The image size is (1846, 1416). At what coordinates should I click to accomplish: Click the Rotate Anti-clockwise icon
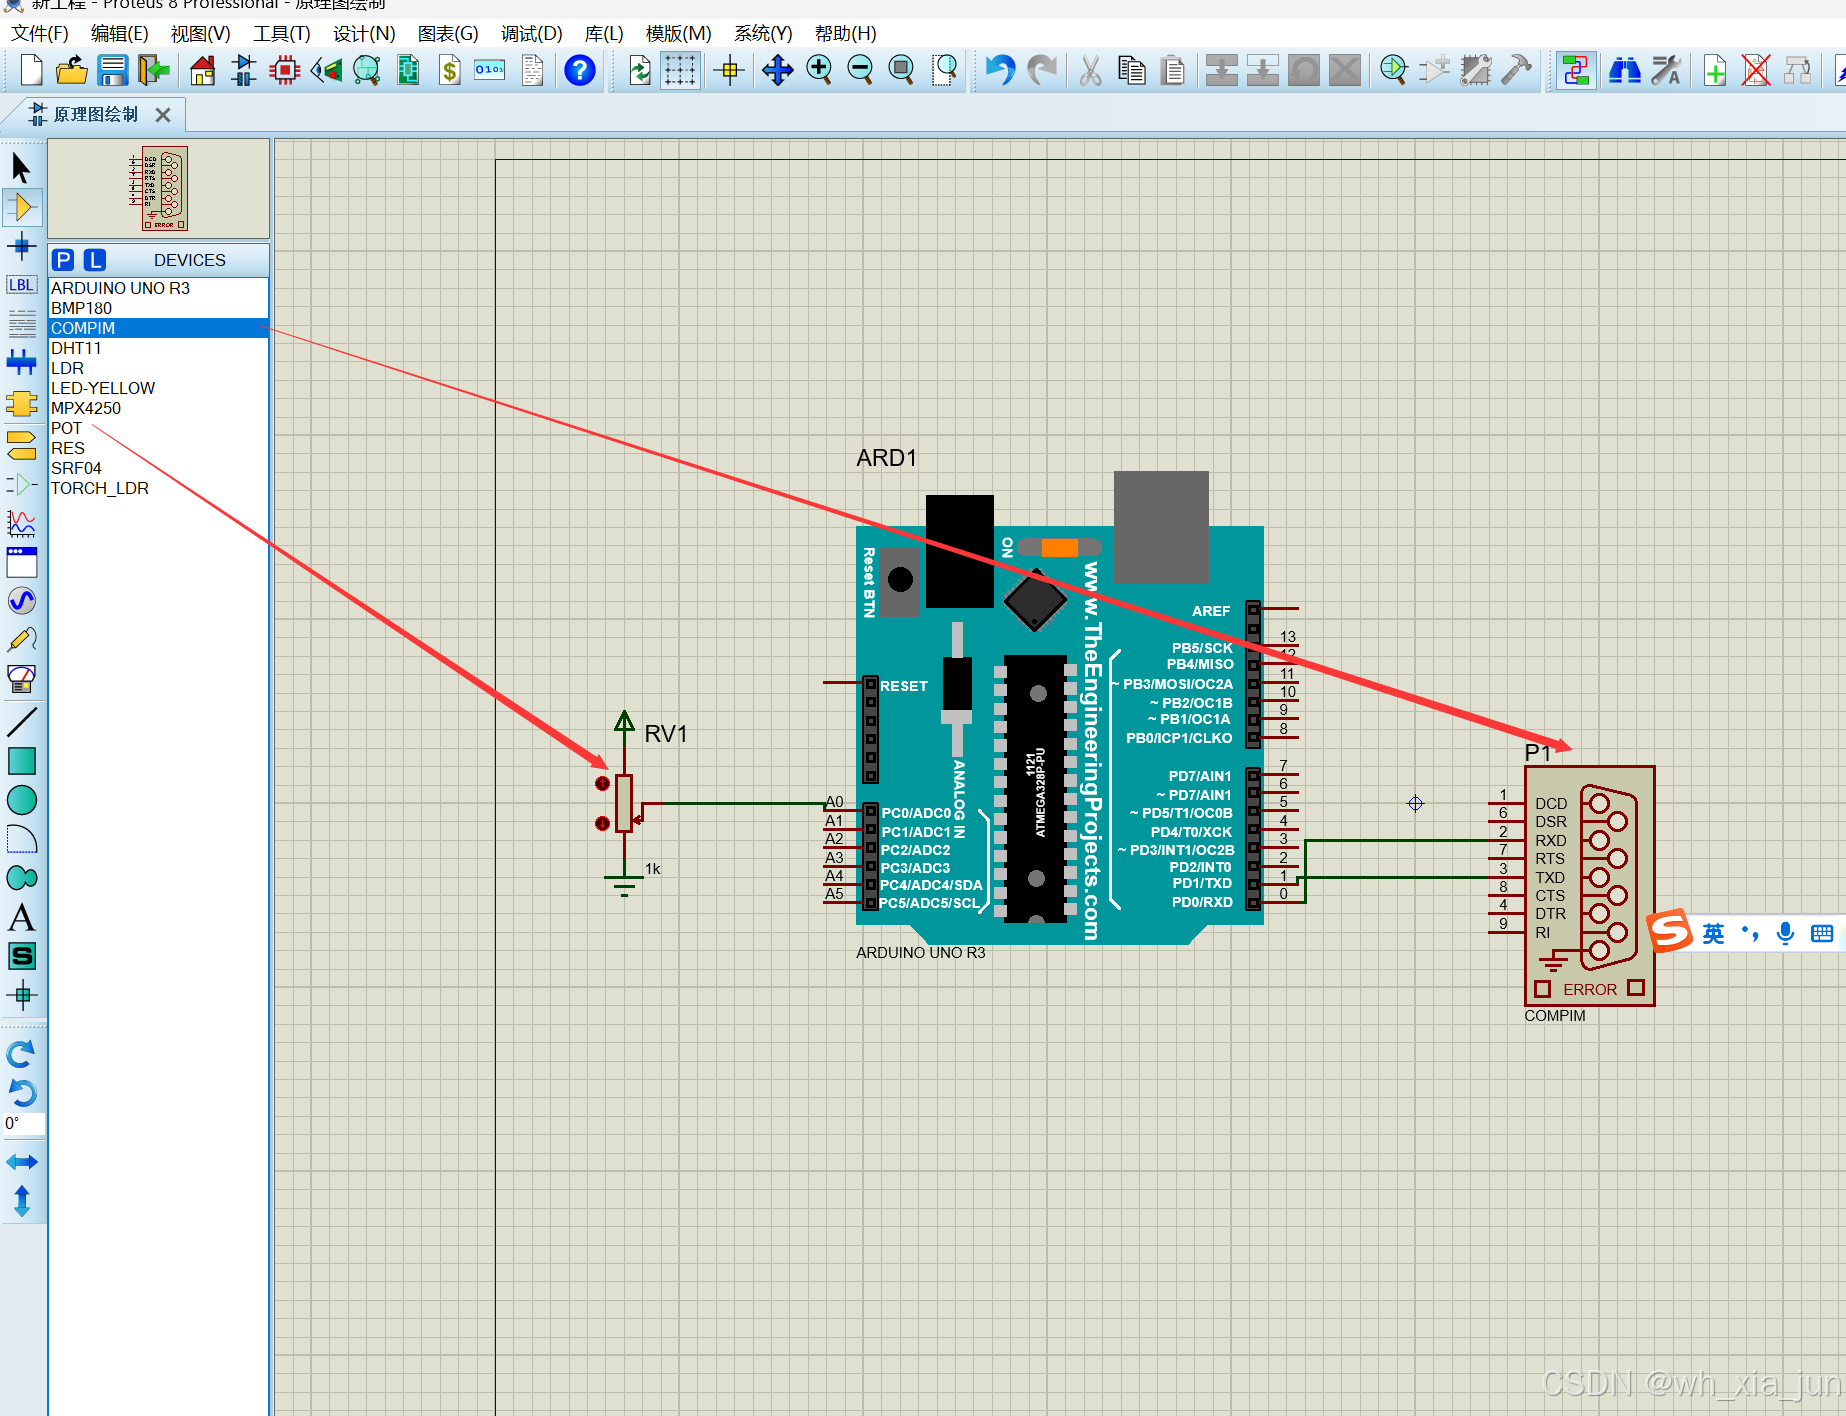21,1092
